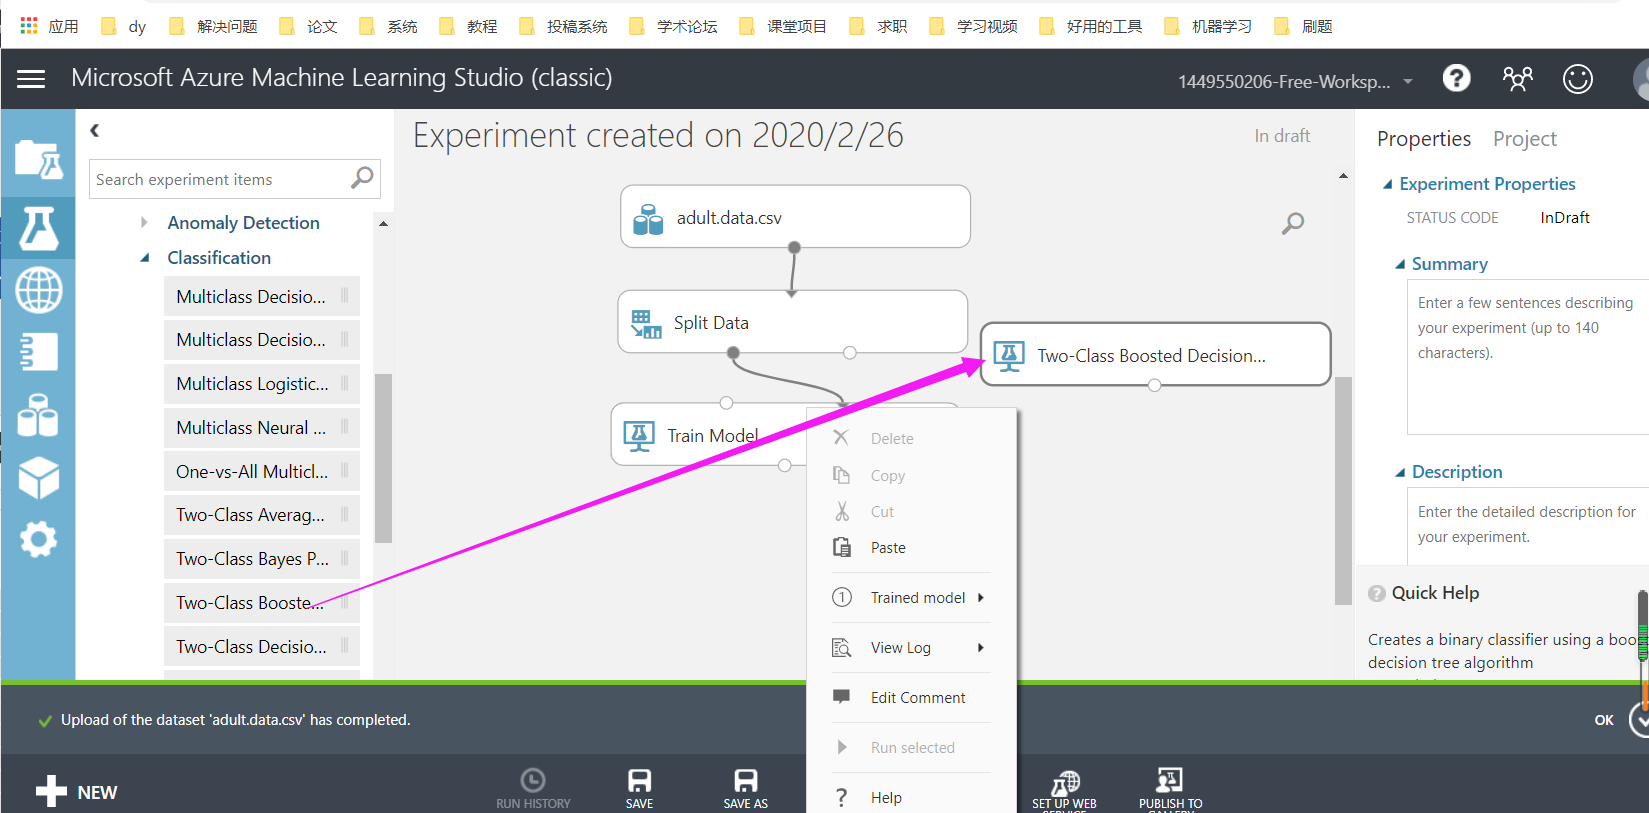Click the module palette vertical scrollbar
The width and height of the screenshot is (1649, 813).
tap(383, 457)
